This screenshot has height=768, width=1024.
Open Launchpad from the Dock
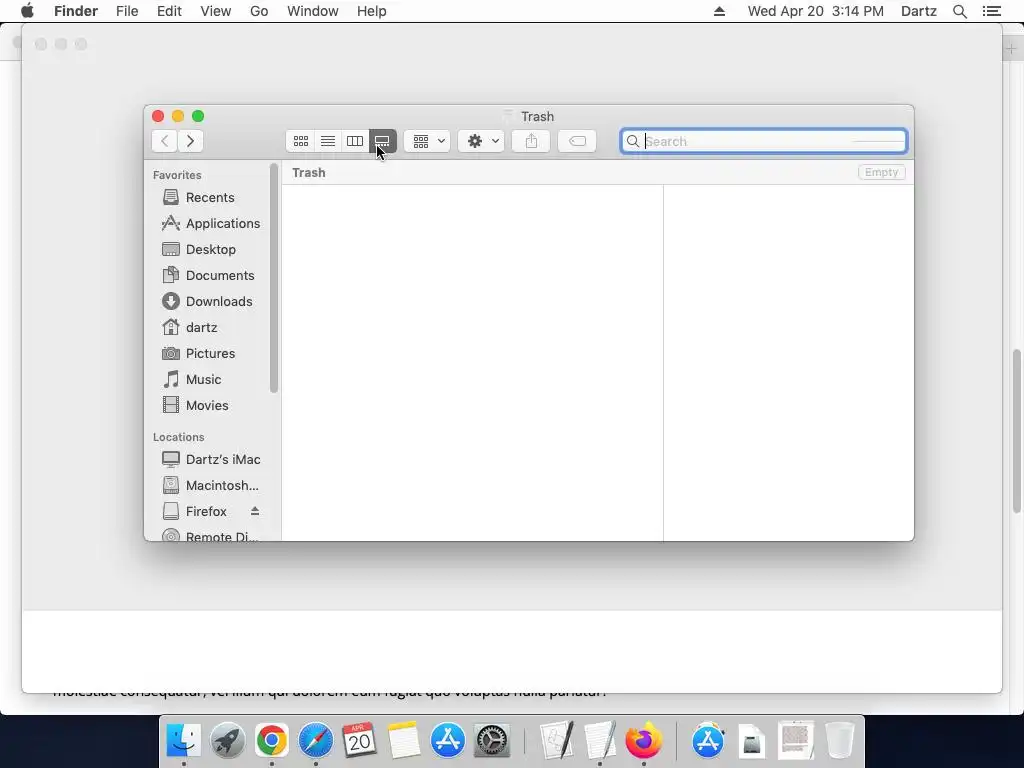[x=228, y=741]
